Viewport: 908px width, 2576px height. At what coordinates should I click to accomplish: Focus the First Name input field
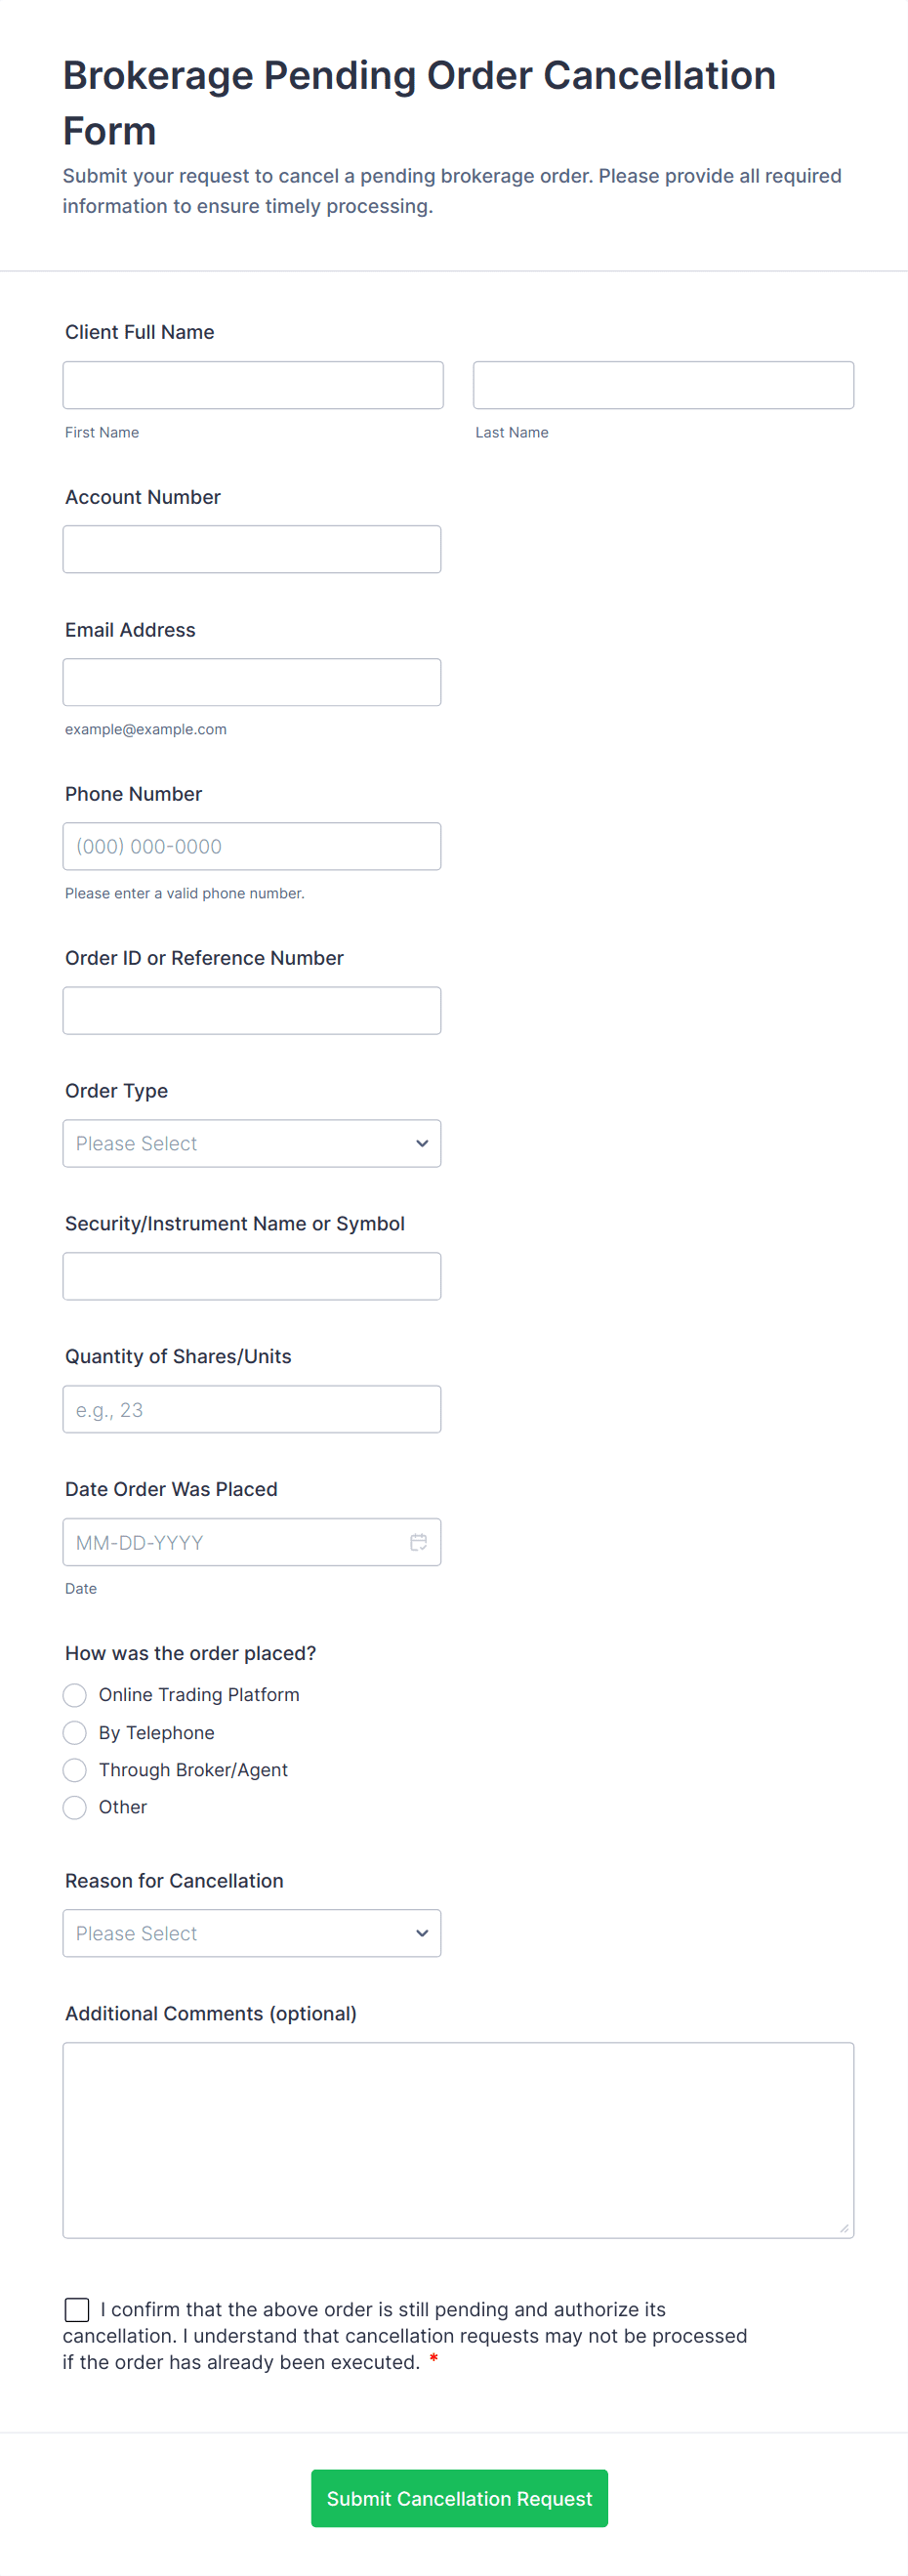253,385
